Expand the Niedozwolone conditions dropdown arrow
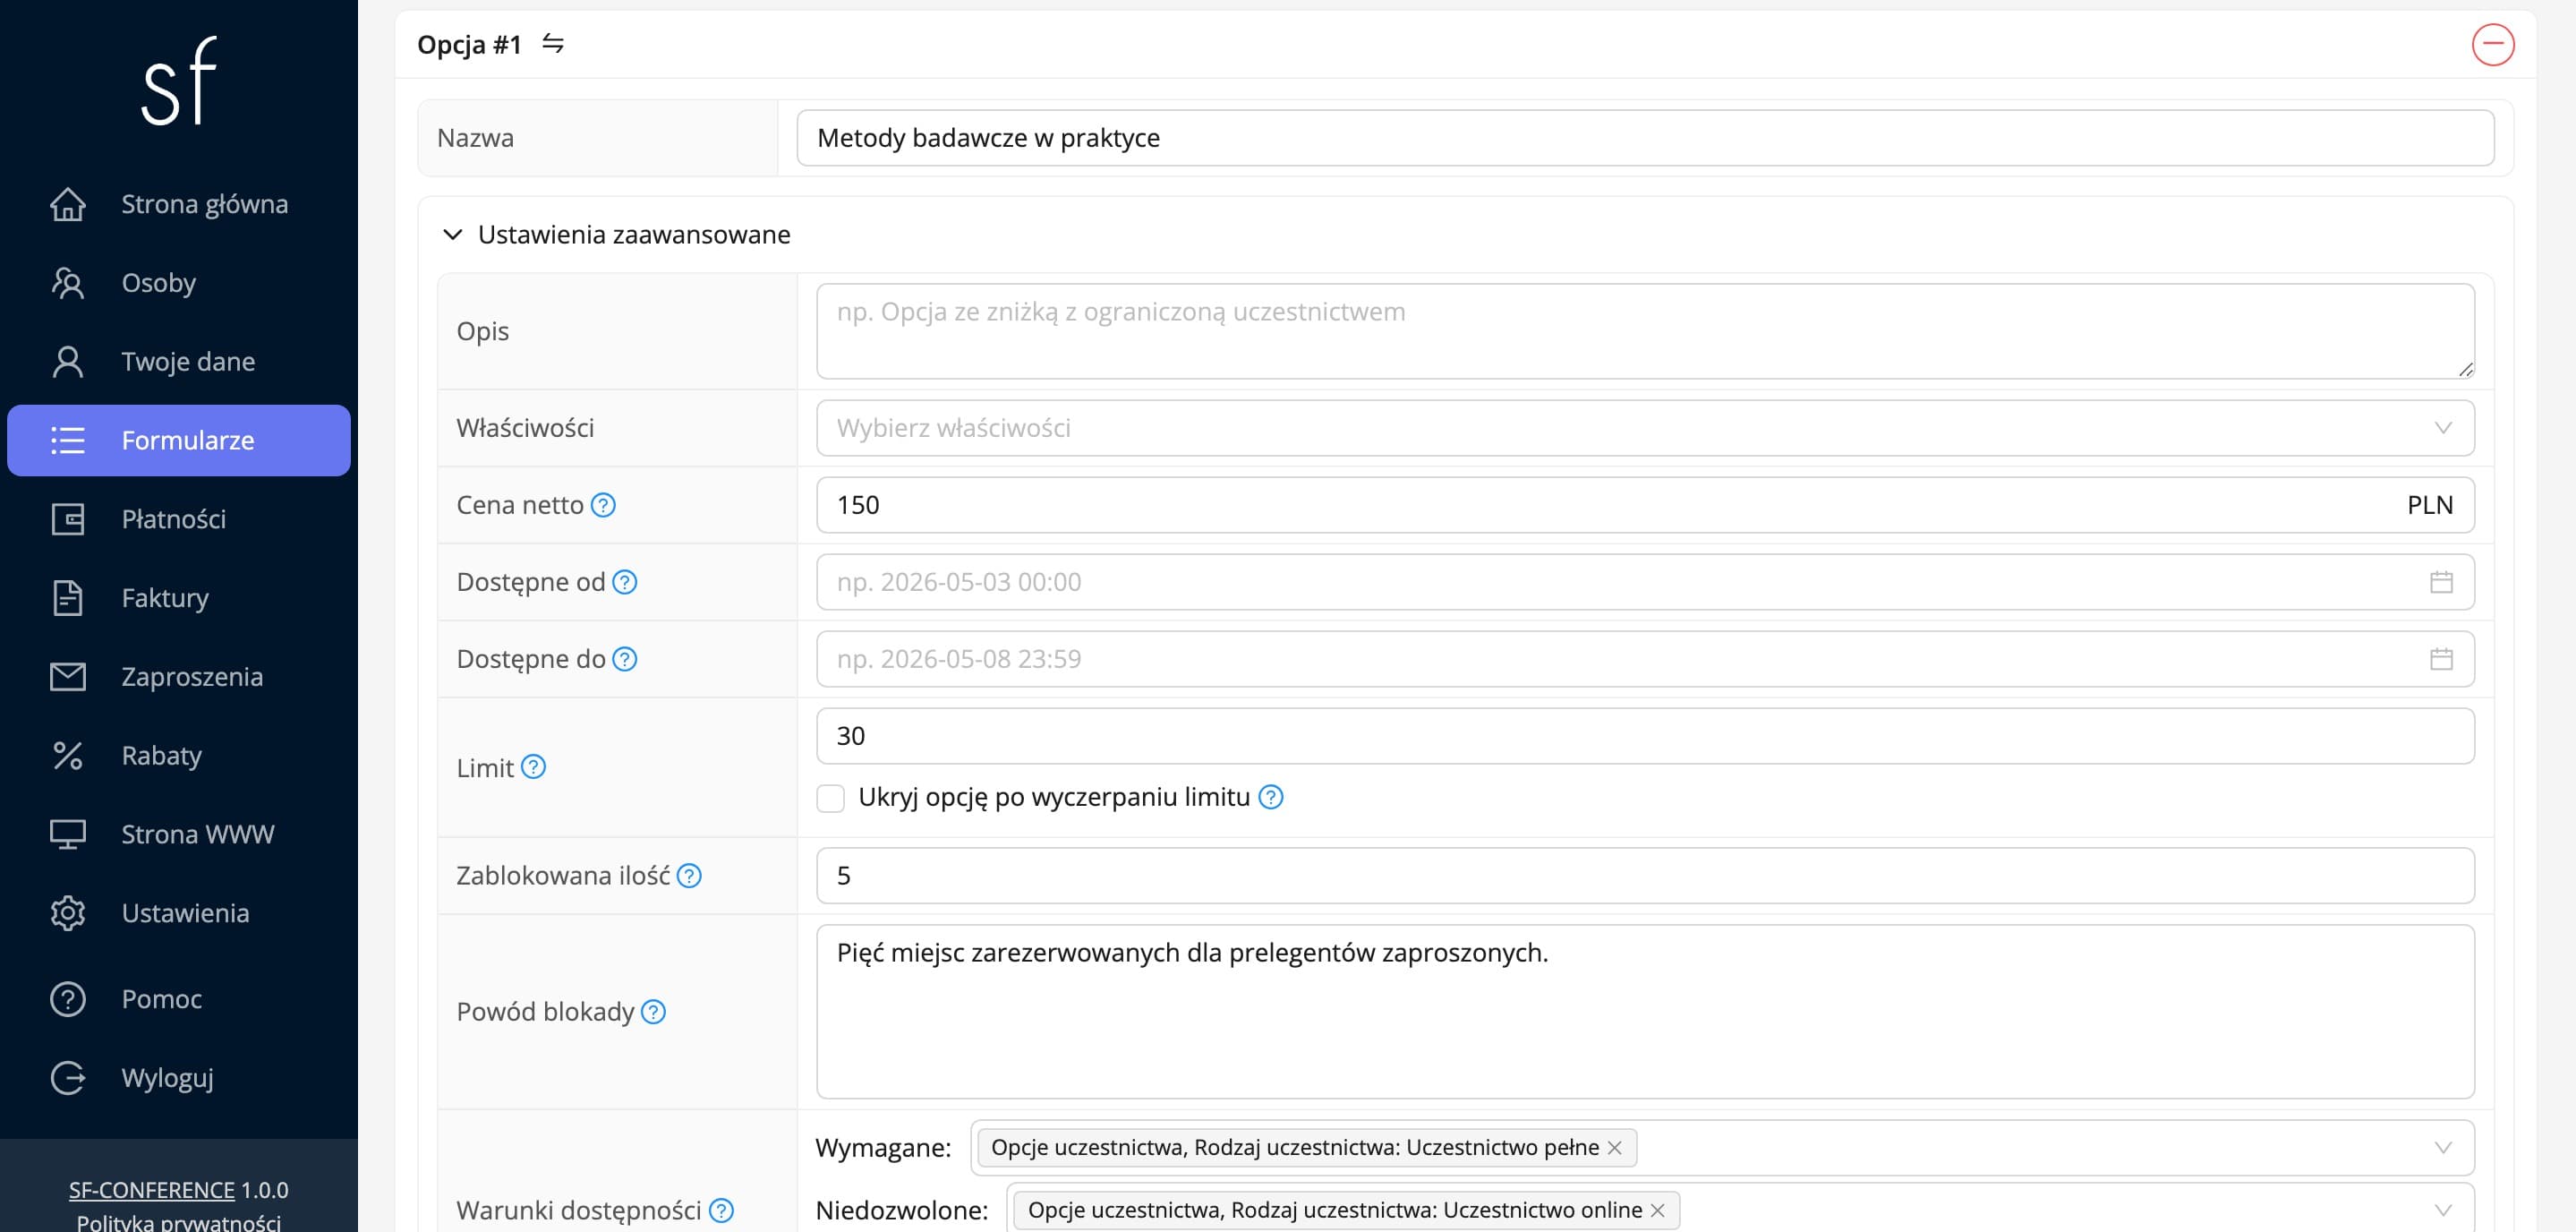Image resolution: width=2576 pixels, height=1232 pixels. pos(2443,1210)
